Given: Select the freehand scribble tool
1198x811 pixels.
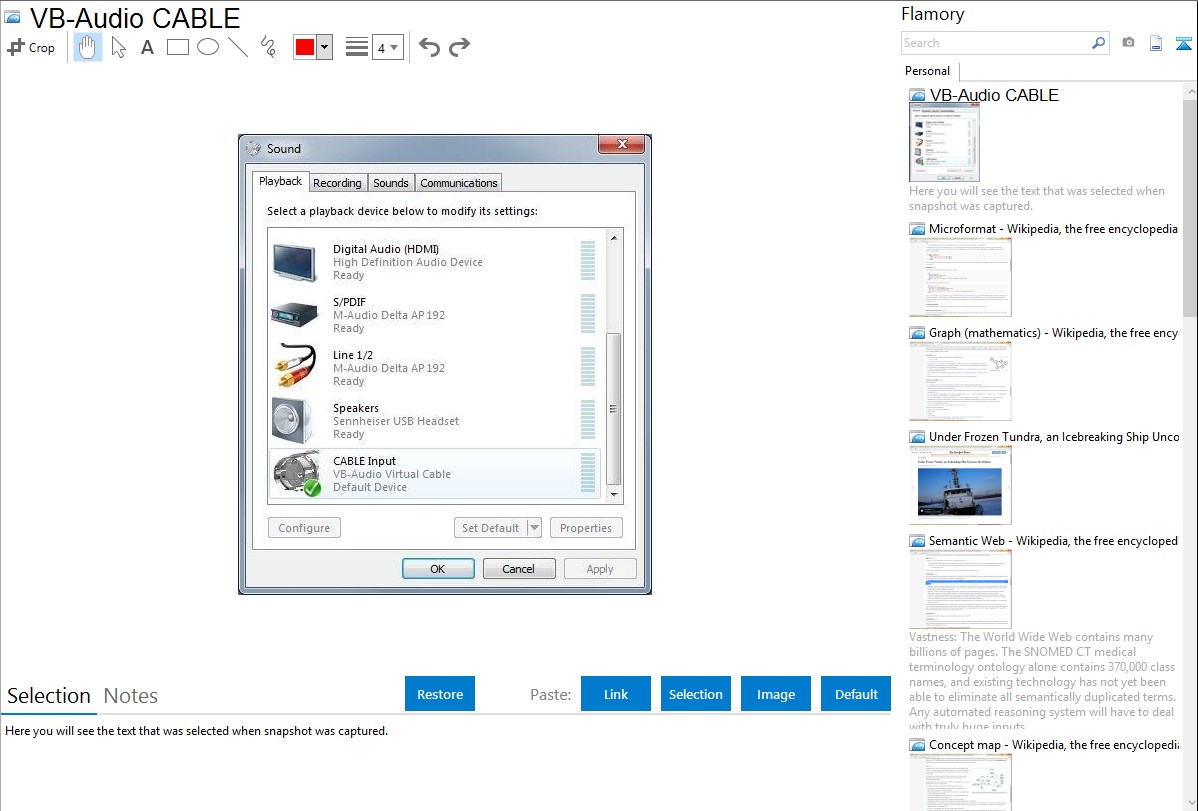Looking at the screenshot, I should click(268, 47).
